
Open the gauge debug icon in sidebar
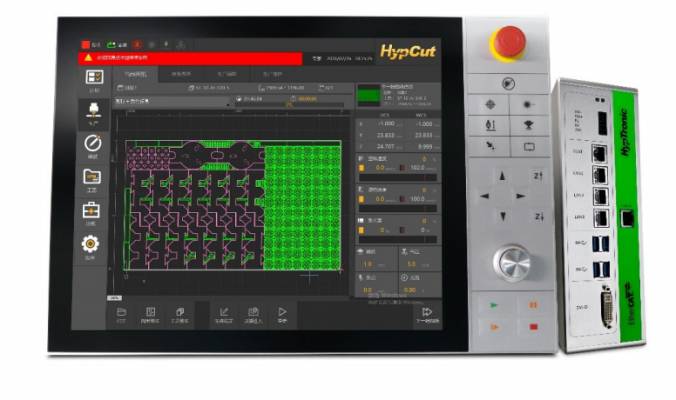(x=91, y=142)
